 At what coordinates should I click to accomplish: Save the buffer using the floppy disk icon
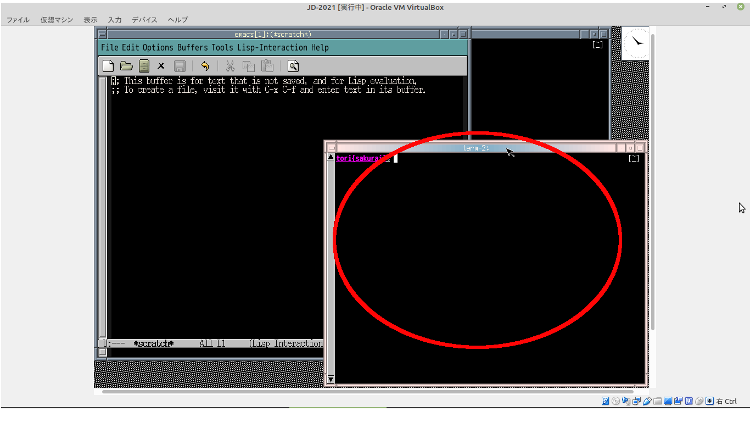click(x=179, y=66)
